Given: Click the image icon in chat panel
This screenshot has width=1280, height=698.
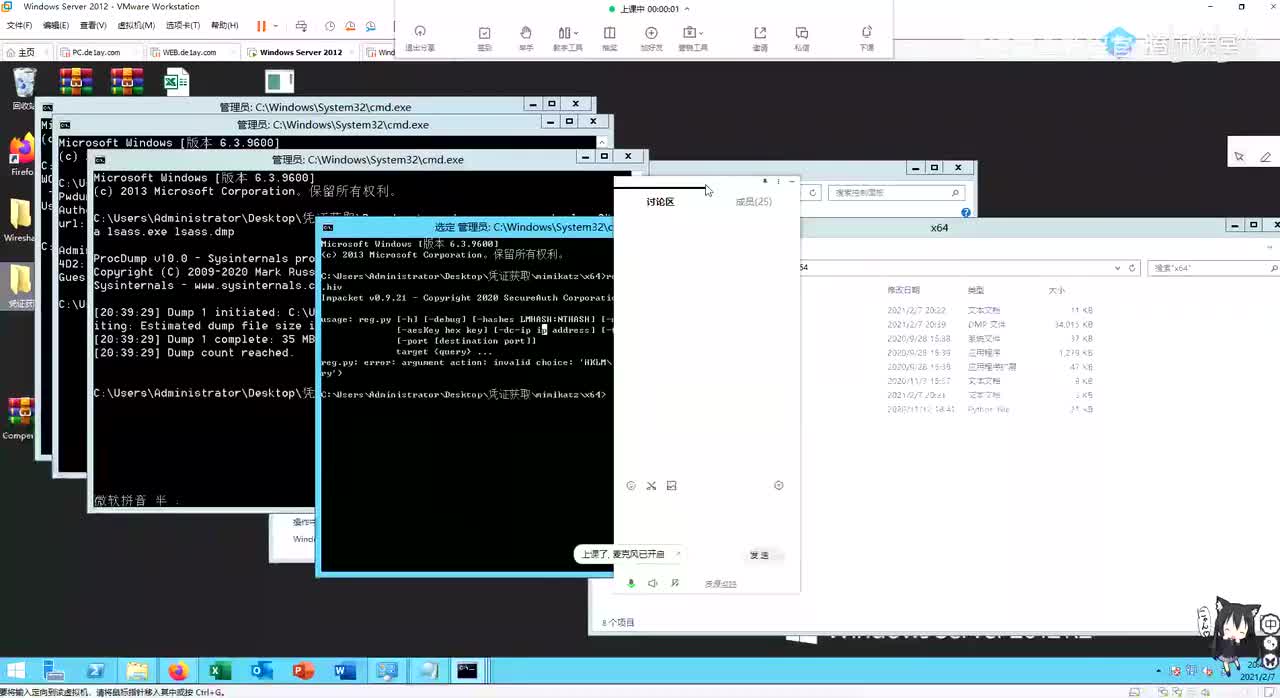Looking at the screenshot, I should click(671, 486).
